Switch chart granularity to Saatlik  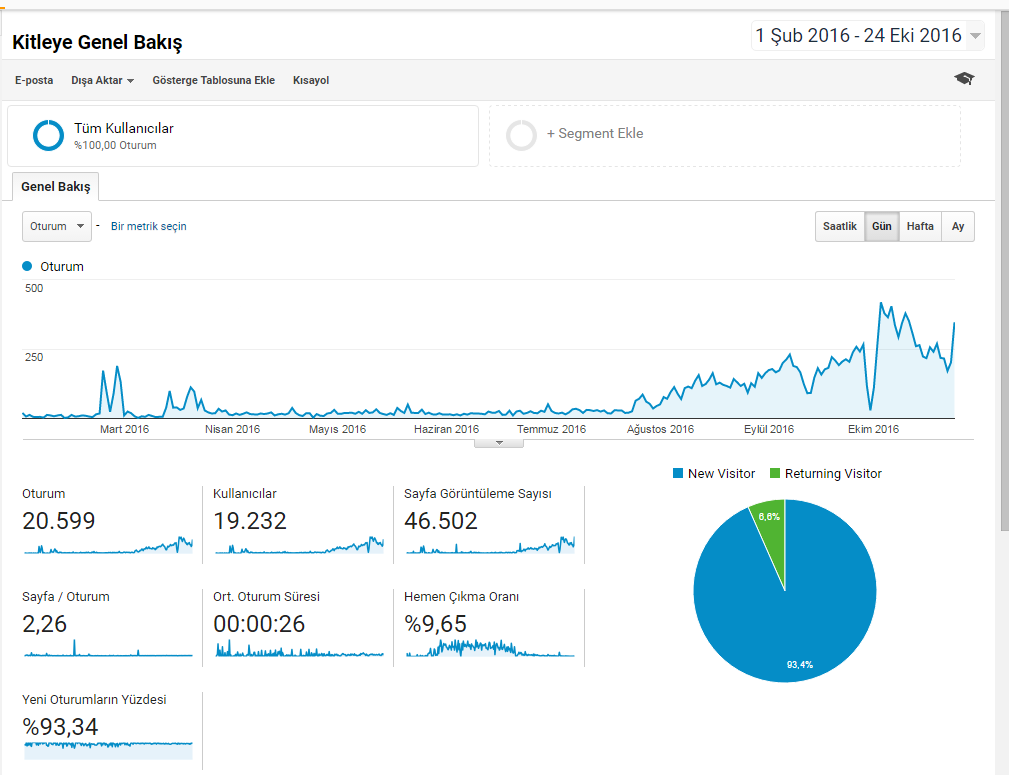840,227
